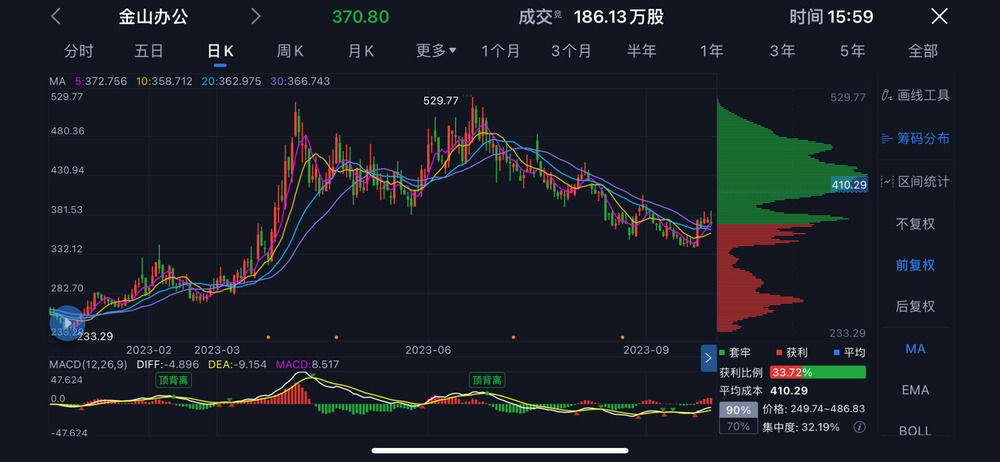Tap the 获利比例 33.72% progress bar

[818, 372]
